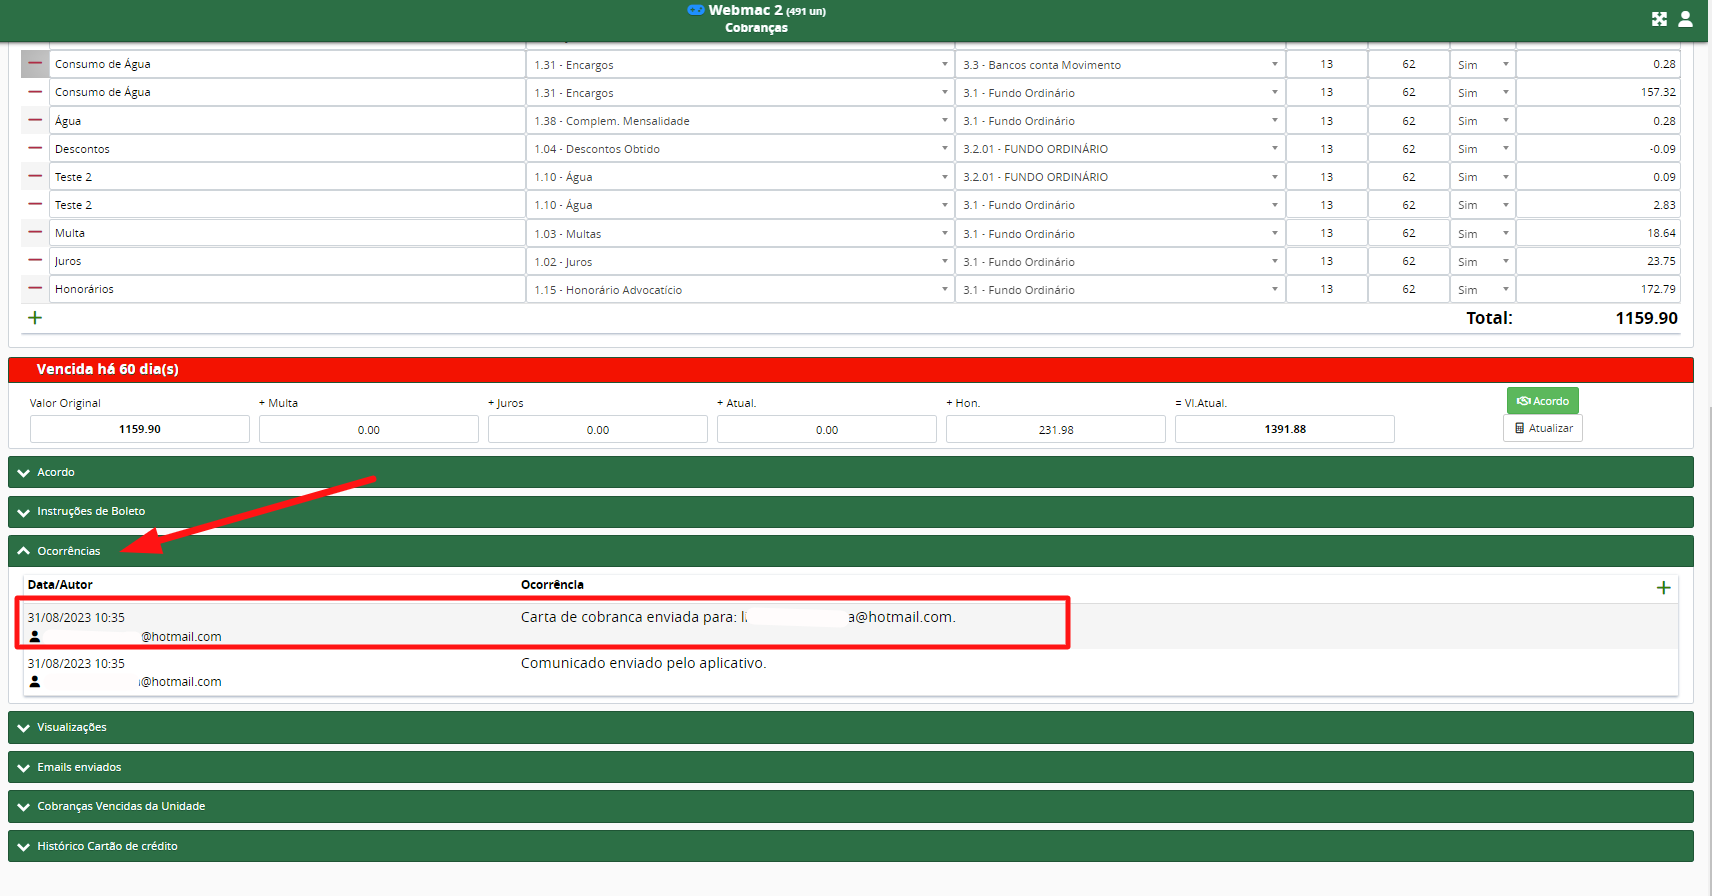The height and width of the screenshot is (896, 1712).
Task: Add a new charge item with plus icon
Action: click(35, 318)
